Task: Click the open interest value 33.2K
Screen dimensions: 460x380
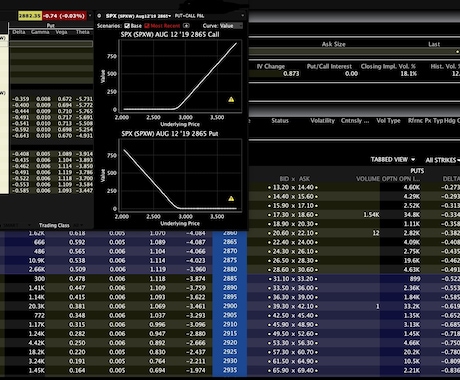Action: [x=412, y=306]
